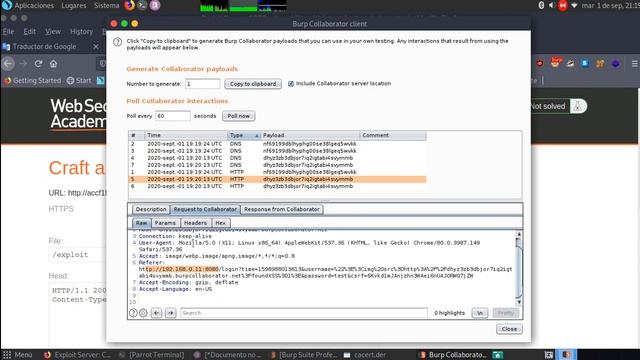Launch Firefox from top panel icon
640x360 pixels.
129,5
